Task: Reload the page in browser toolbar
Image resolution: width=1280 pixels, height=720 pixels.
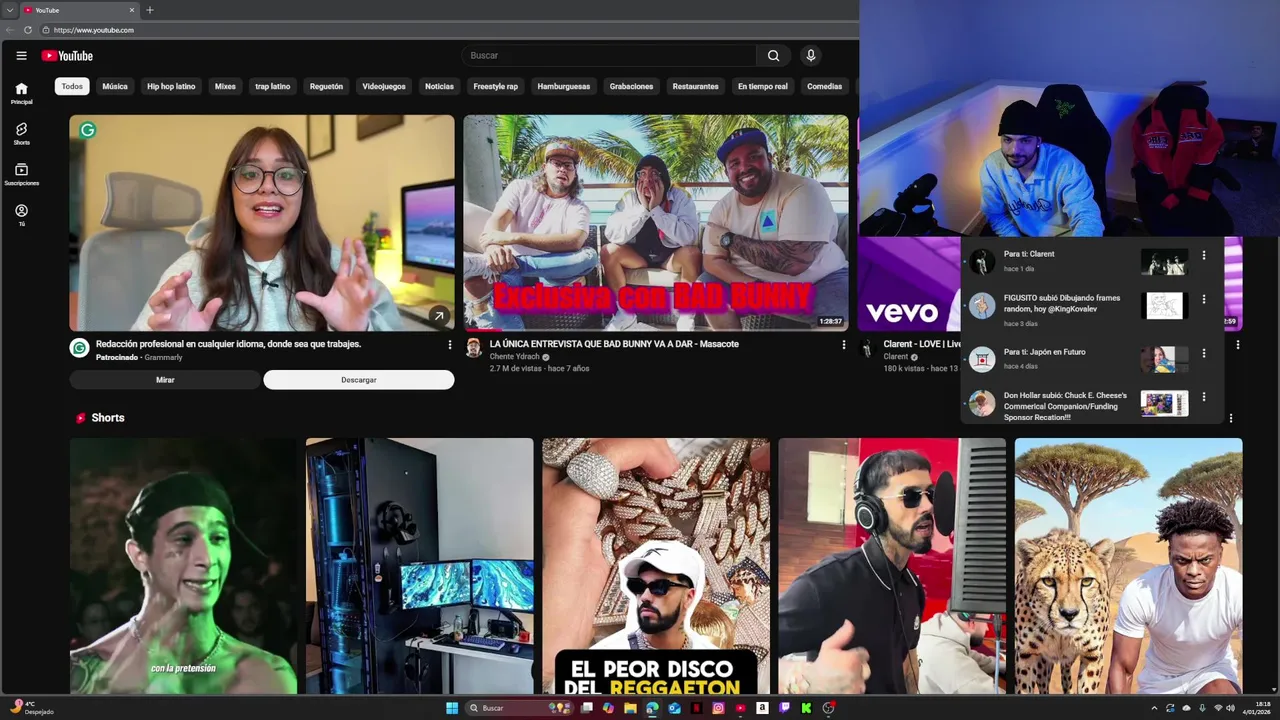Action: (28, 30)
